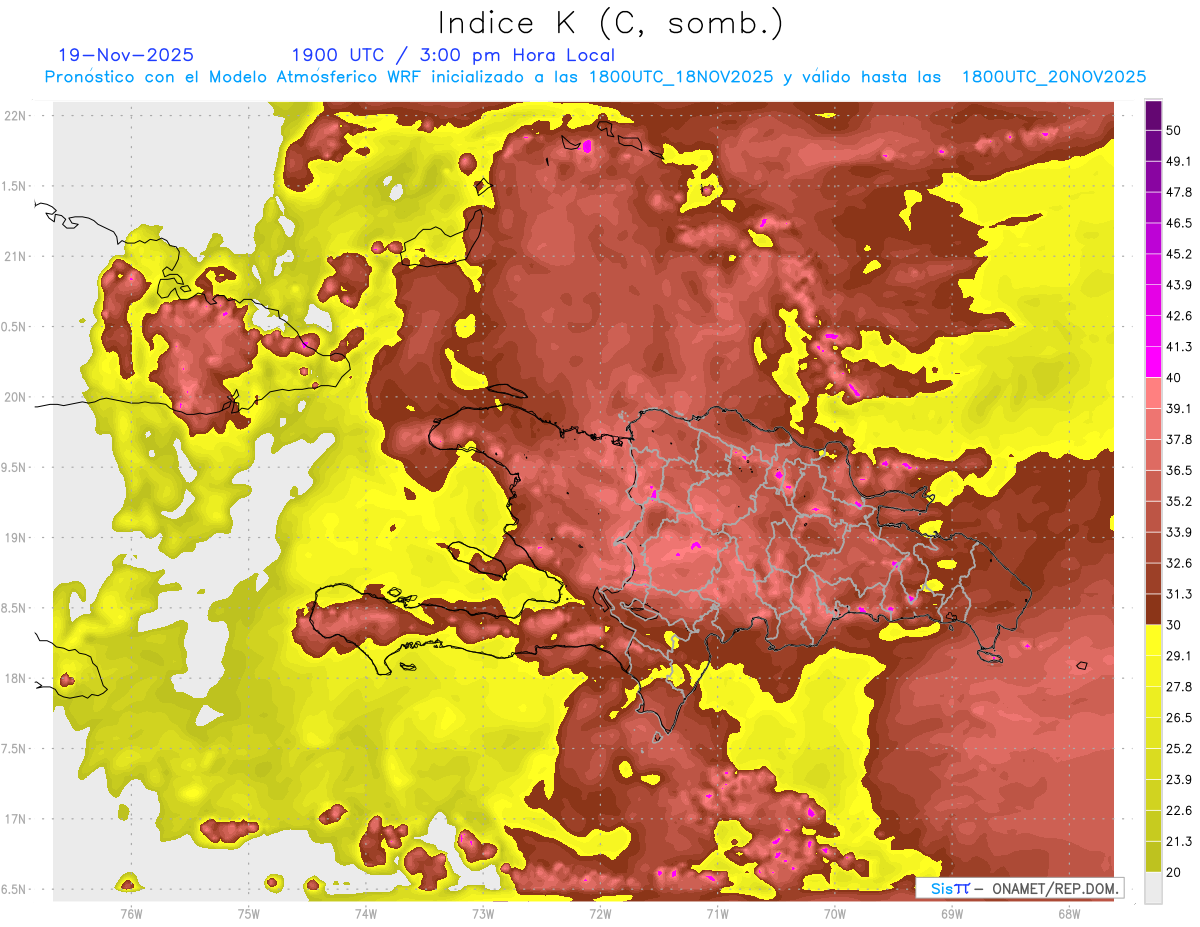
Task: Click the '72W' longitude label
Action: (600, 913)
